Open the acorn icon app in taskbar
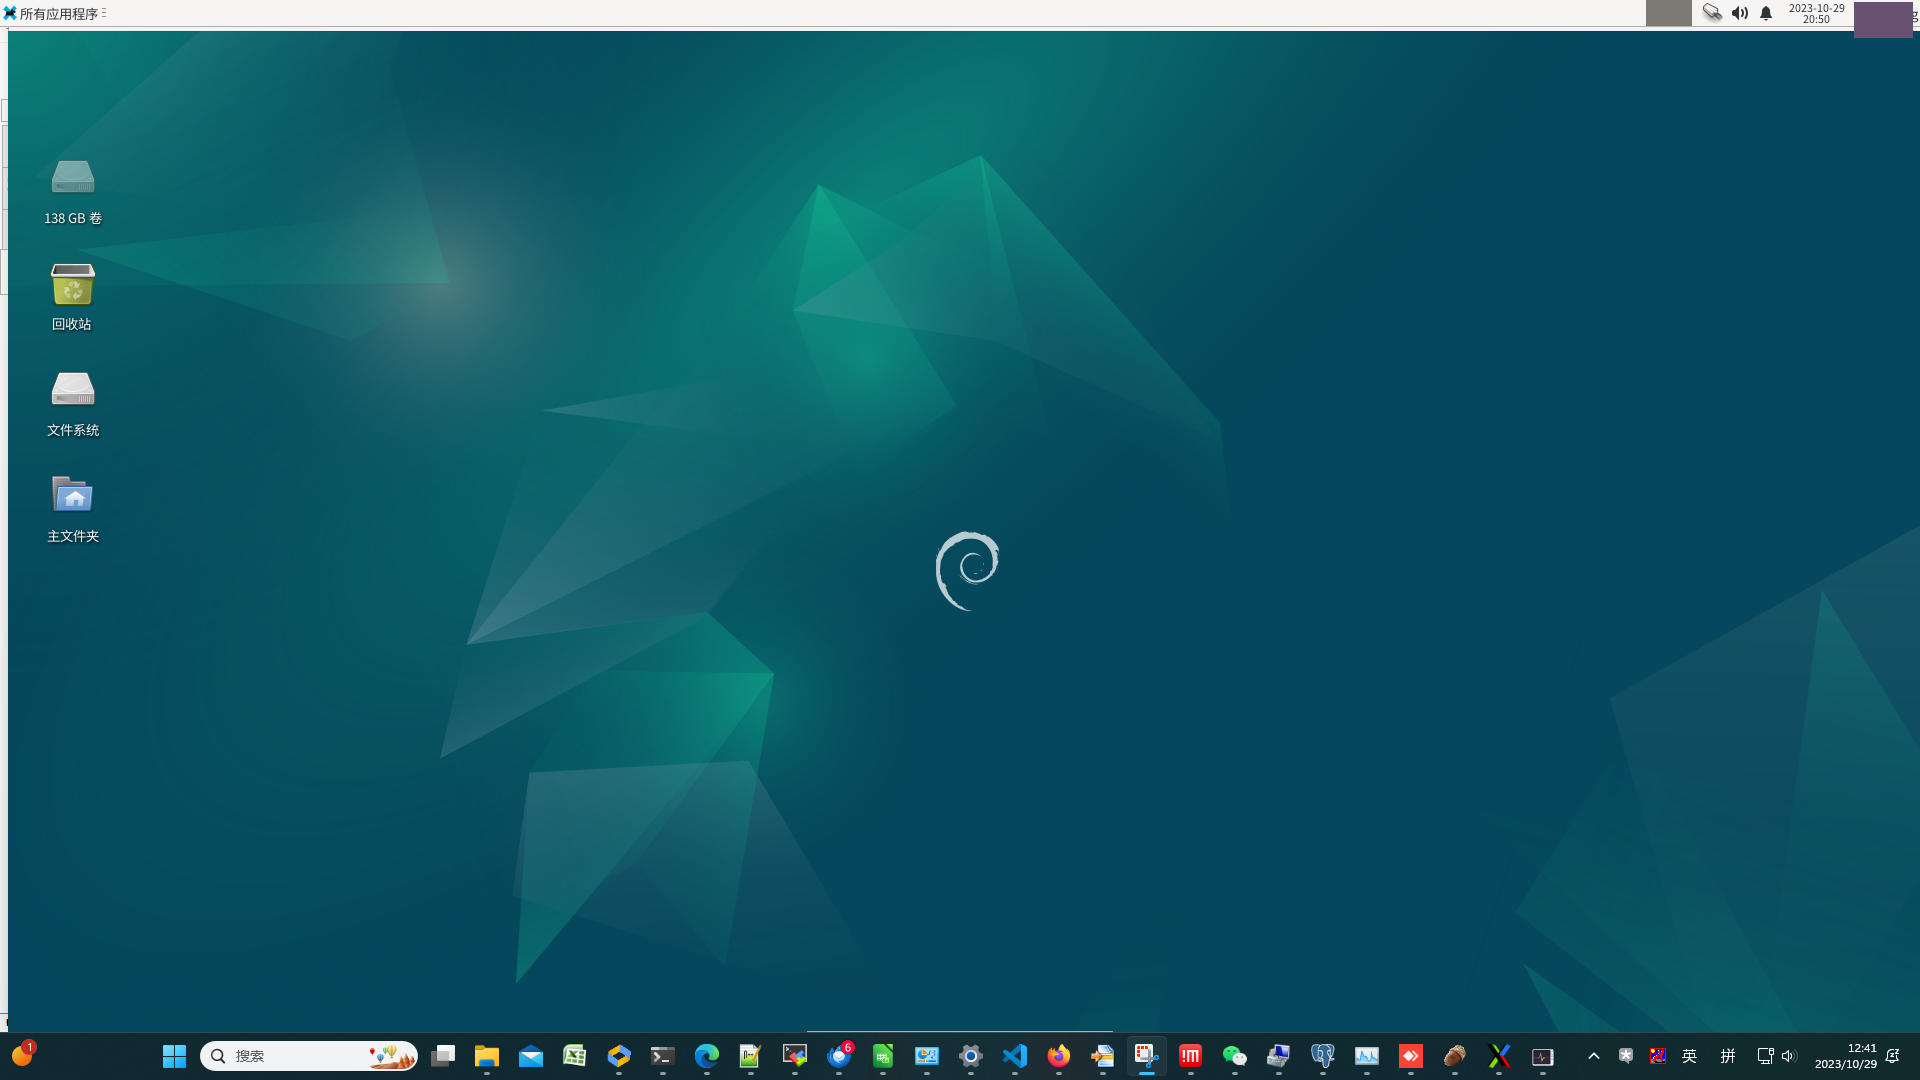The height and width of the screenshot is (1080, 1920). (1455, 1056)
